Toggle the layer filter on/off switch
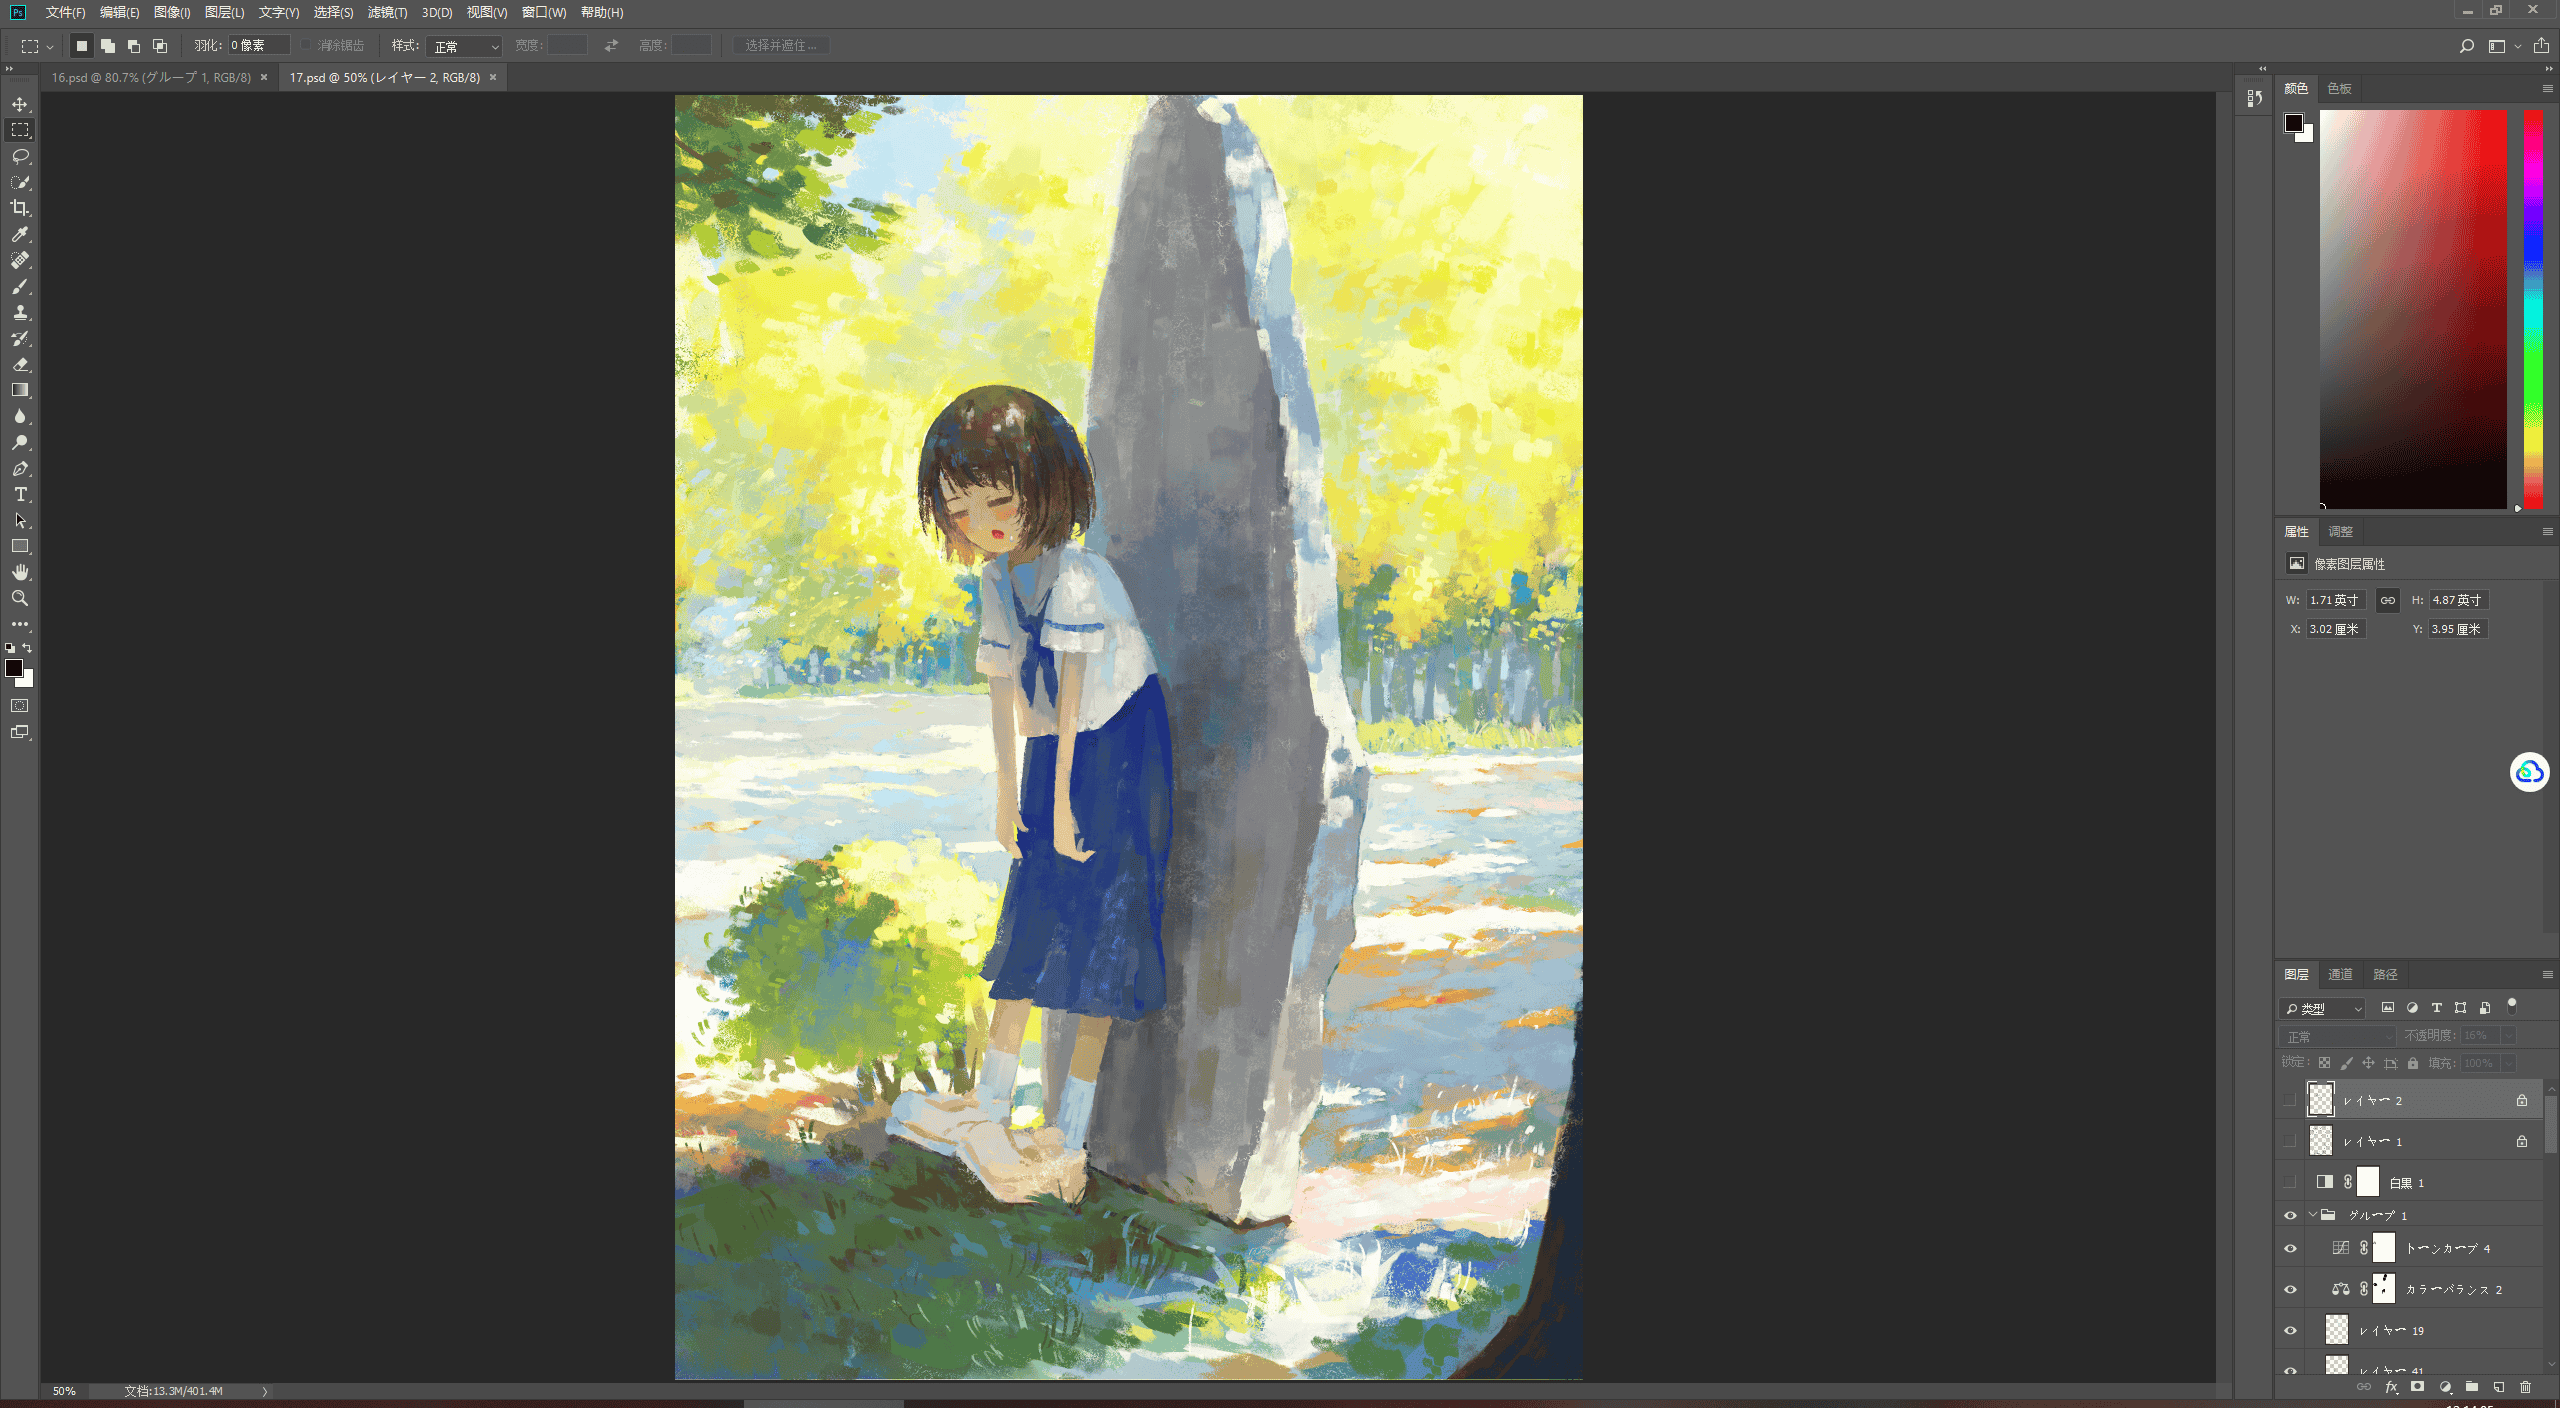This screenshot has height=1408, width=2560. pyautogui.click(x=2511, y=1006)
